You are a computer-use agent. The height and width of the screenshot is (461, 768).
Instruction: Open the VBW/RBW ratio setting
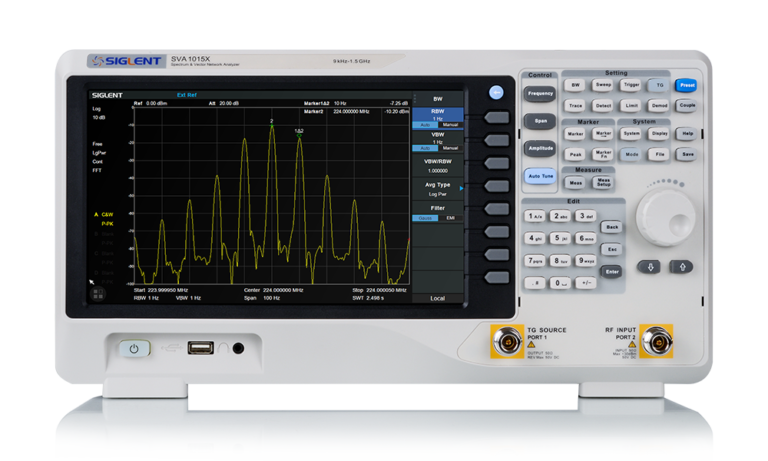click(x=438, y=166)
